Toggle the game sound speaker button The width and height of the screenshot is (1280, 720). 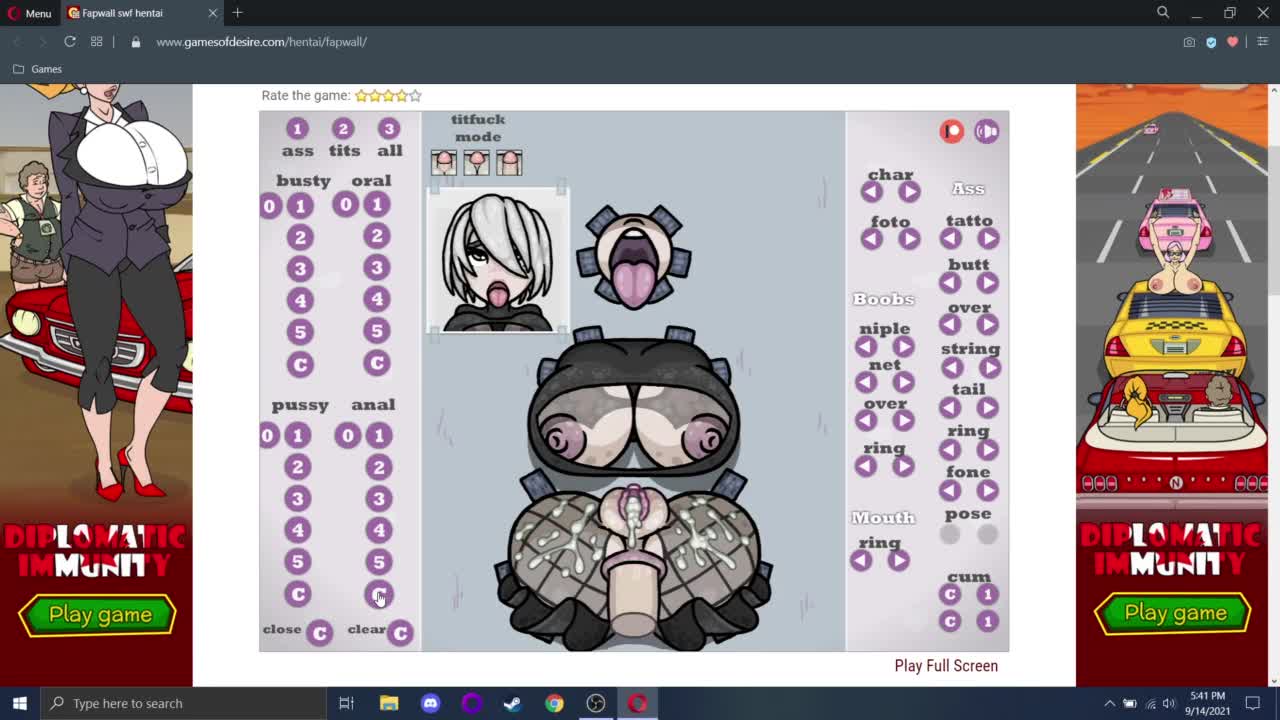(987, 131)
